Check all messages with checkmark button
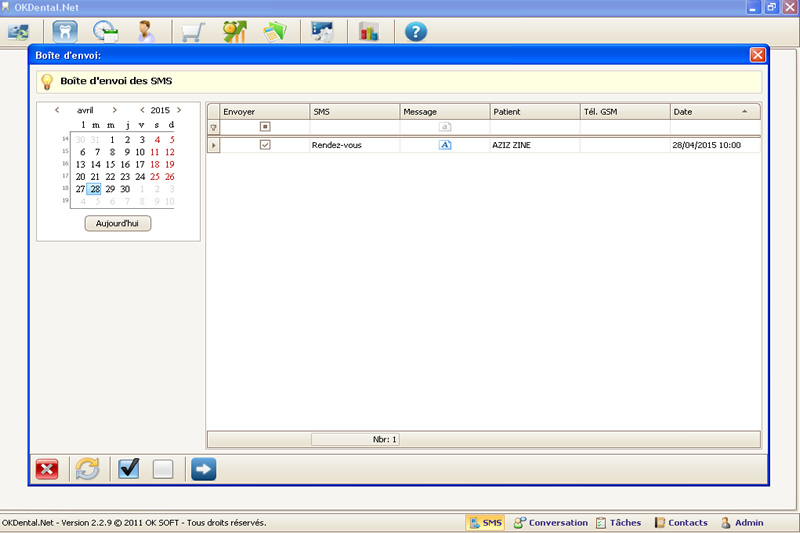 coord(129,469)
